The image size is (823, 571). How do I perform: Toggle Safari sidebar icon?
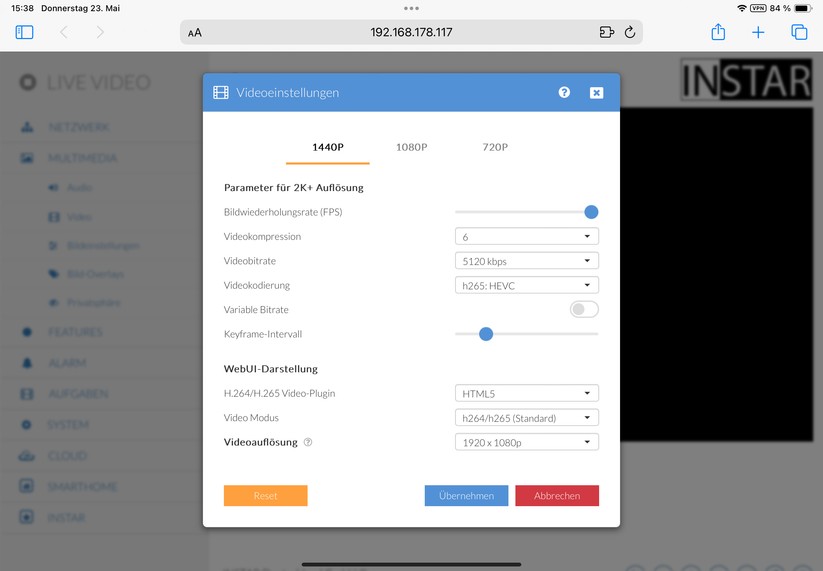[x=24, y=33]
